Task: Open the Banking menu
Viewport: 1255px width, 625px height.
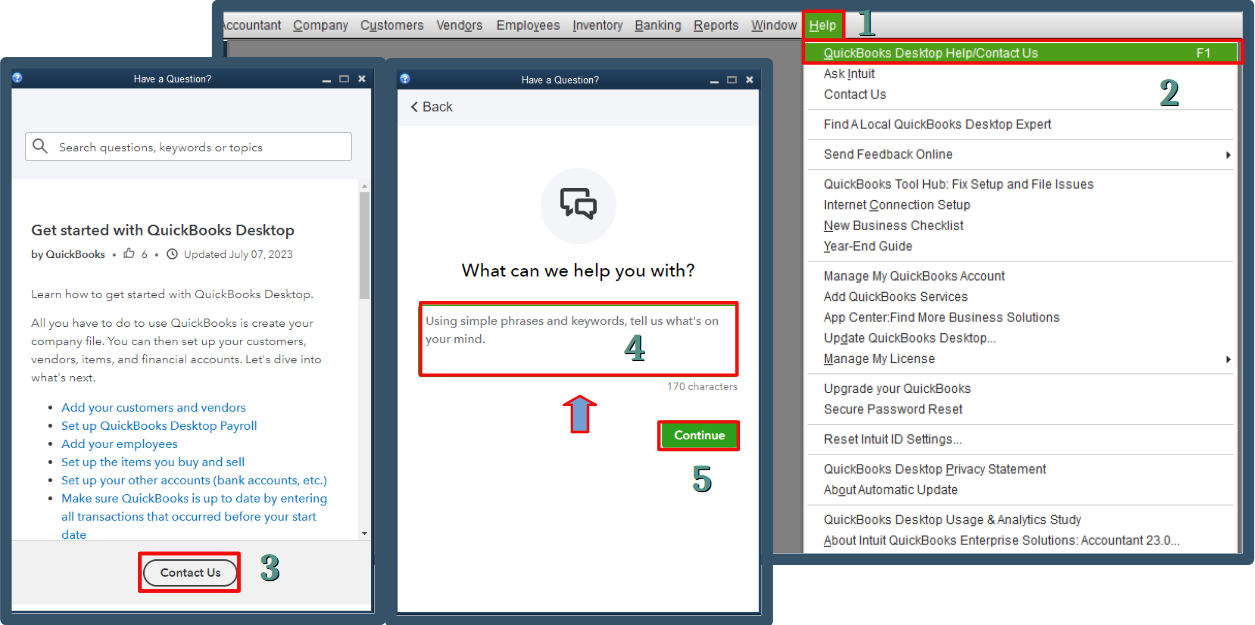Action: pyautogui.click(x=658, y=25)
